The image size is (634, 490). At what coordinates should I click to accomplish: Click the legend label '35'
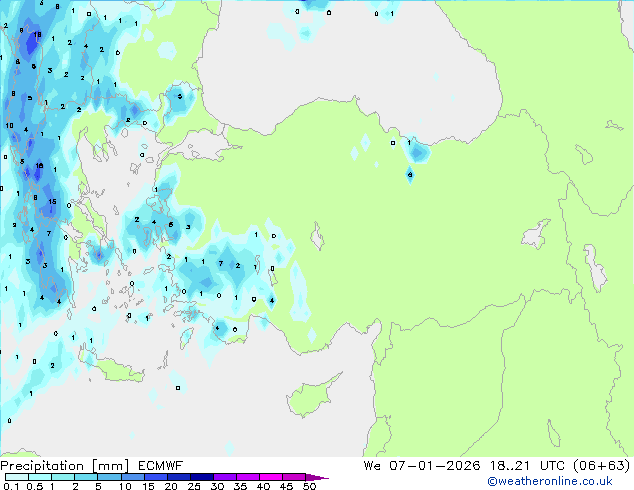coord(240,486)
